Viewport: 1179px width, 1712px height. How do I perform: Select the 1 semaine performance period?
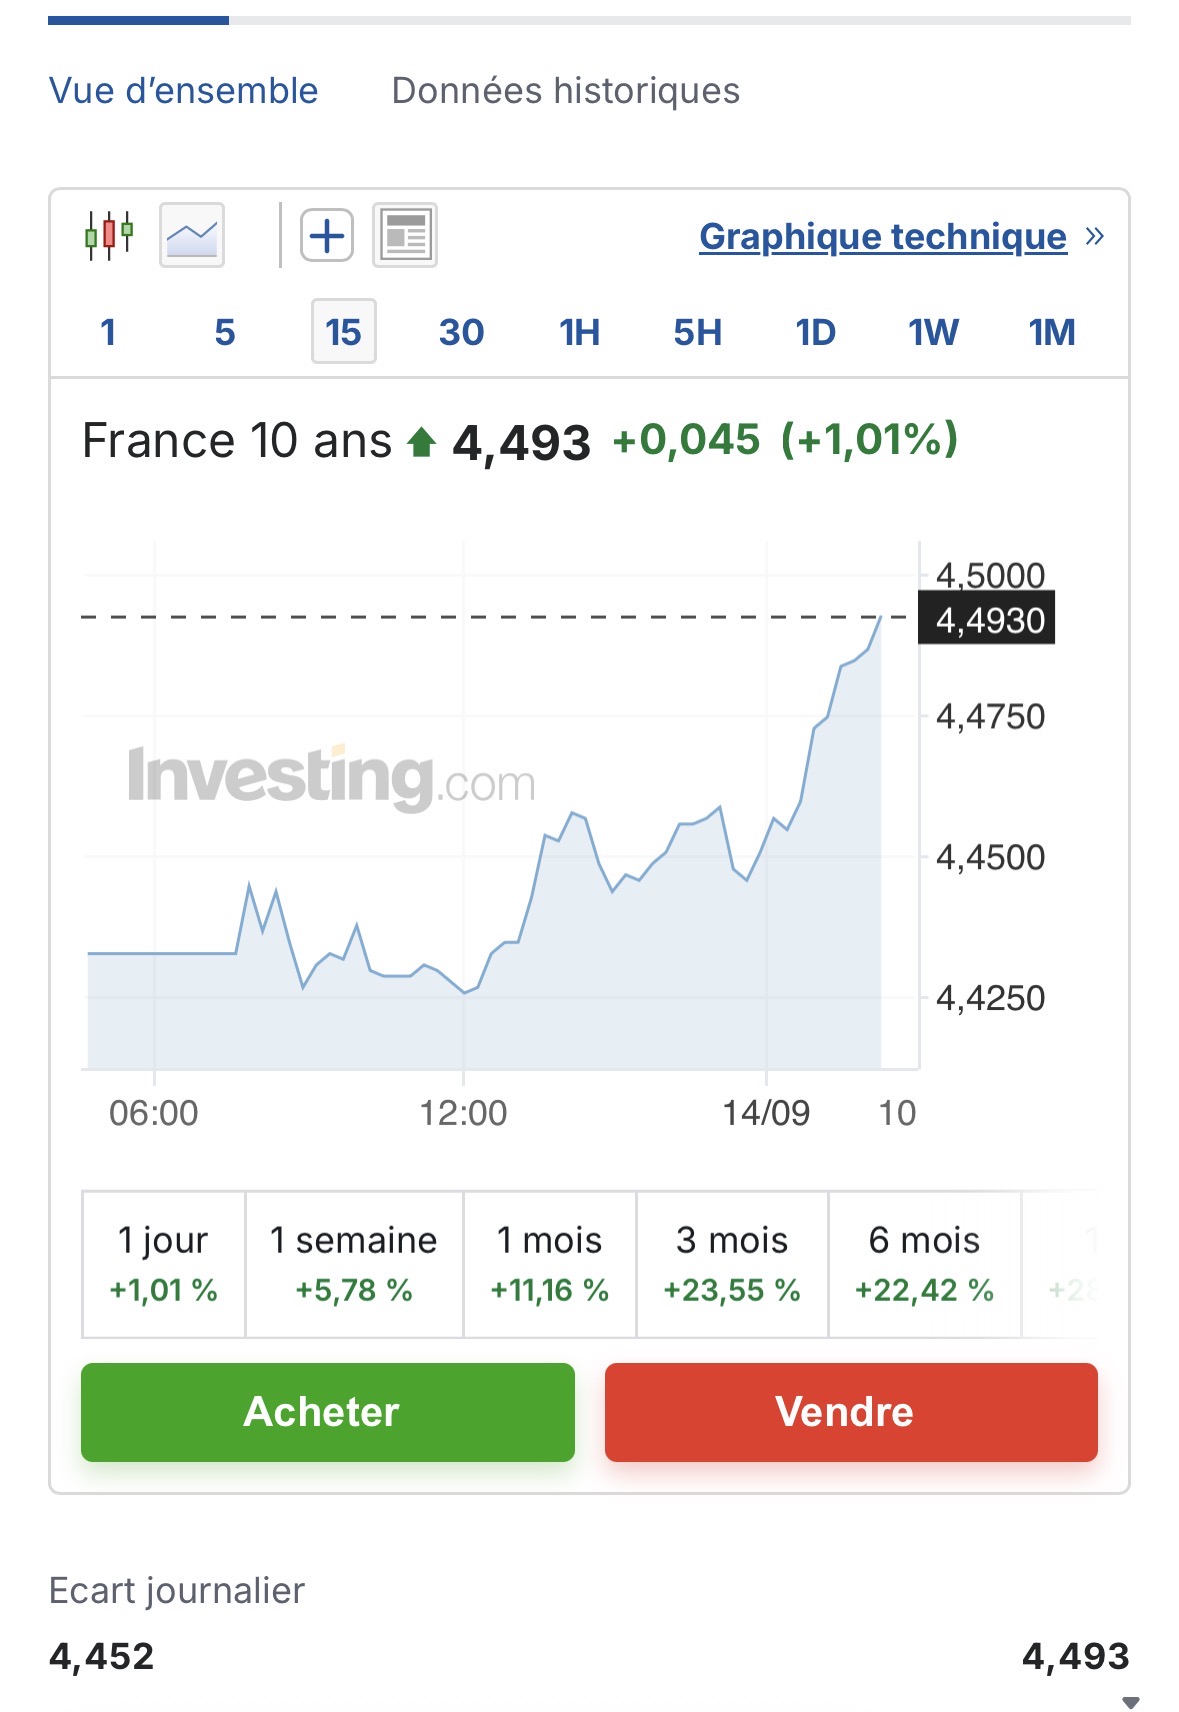pos(354,1264)
